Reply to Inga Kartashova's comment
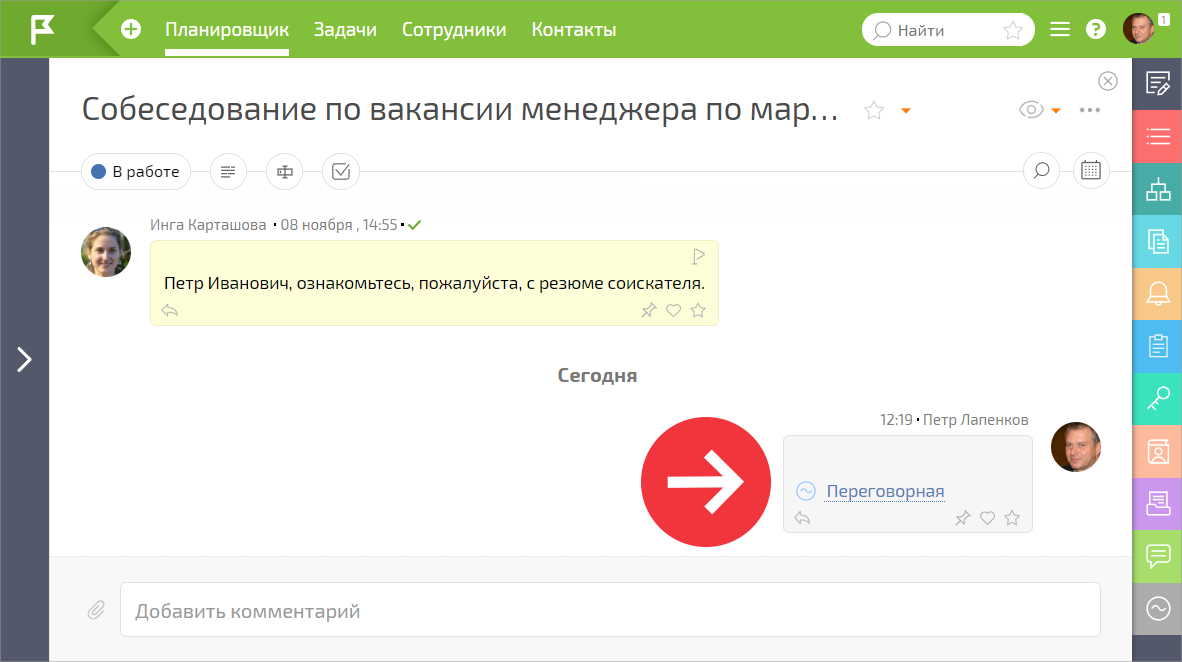The height and width of the screenshot is (662, 1182). pyautogui.click(x=170, y=311)
